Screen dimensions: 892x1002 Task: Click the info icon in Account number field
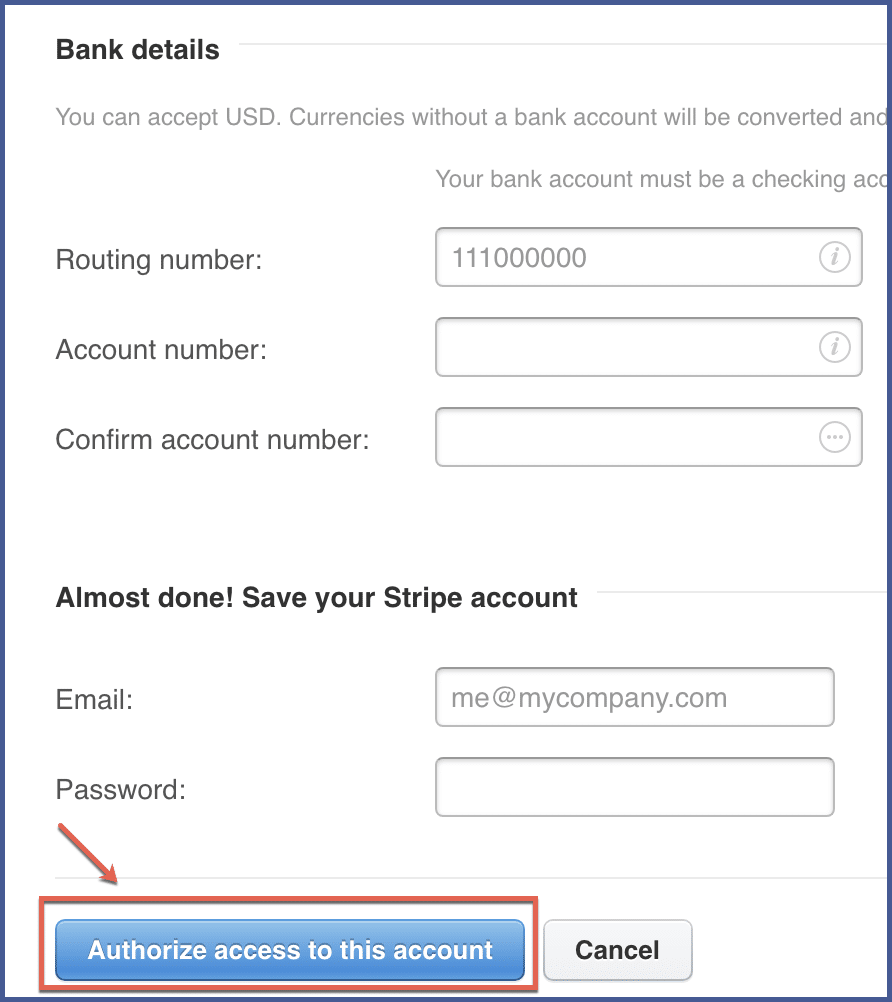tap(834, 347)
